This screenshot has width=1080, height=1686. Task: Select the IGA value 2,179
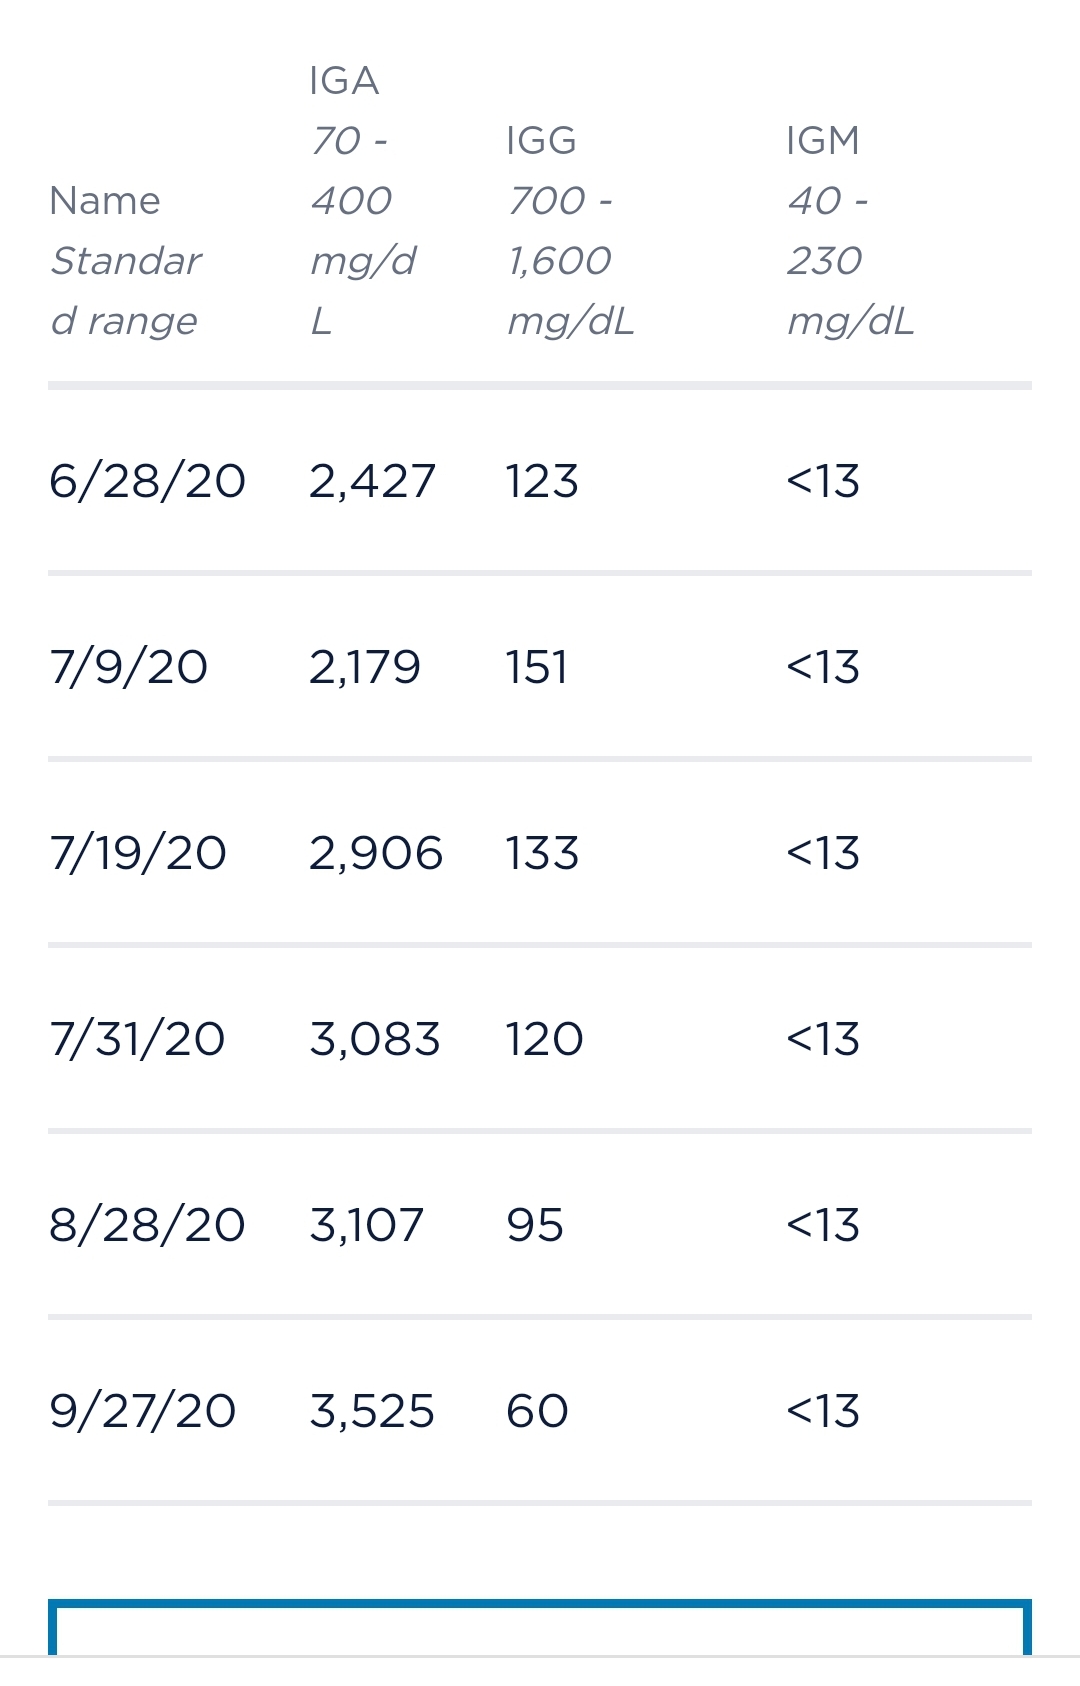pos(365,667)
